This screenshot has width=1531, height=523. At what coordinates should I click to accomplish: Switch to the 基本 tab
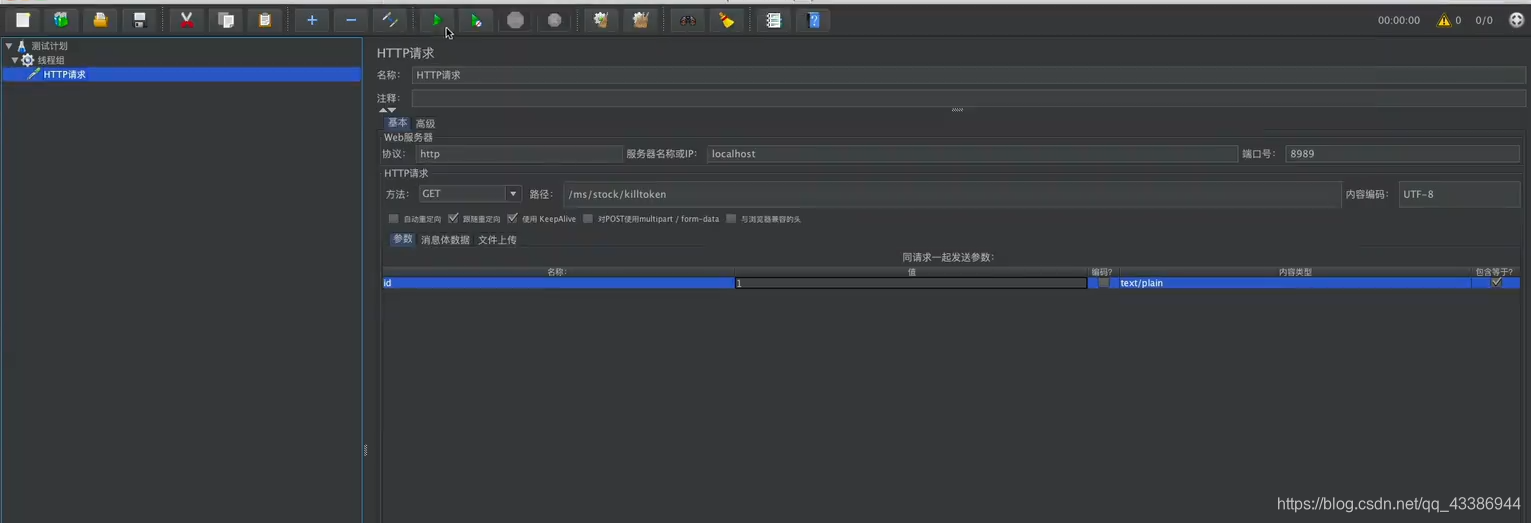(398, 123)
